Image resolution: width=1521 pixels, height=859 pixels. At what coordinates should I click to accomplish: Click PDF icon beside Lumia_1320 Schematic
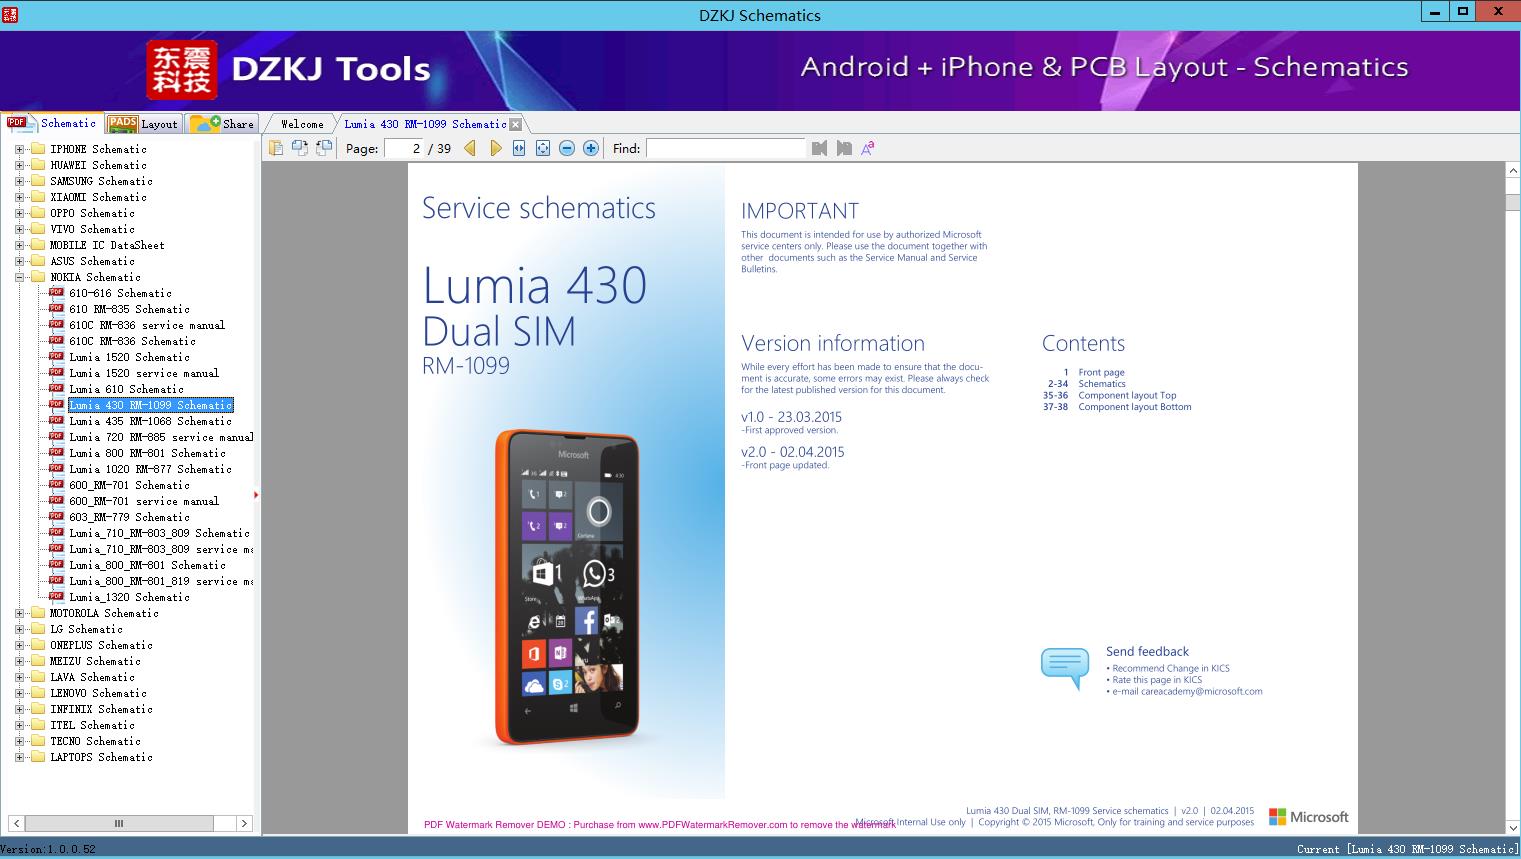(x=57, y=597)
